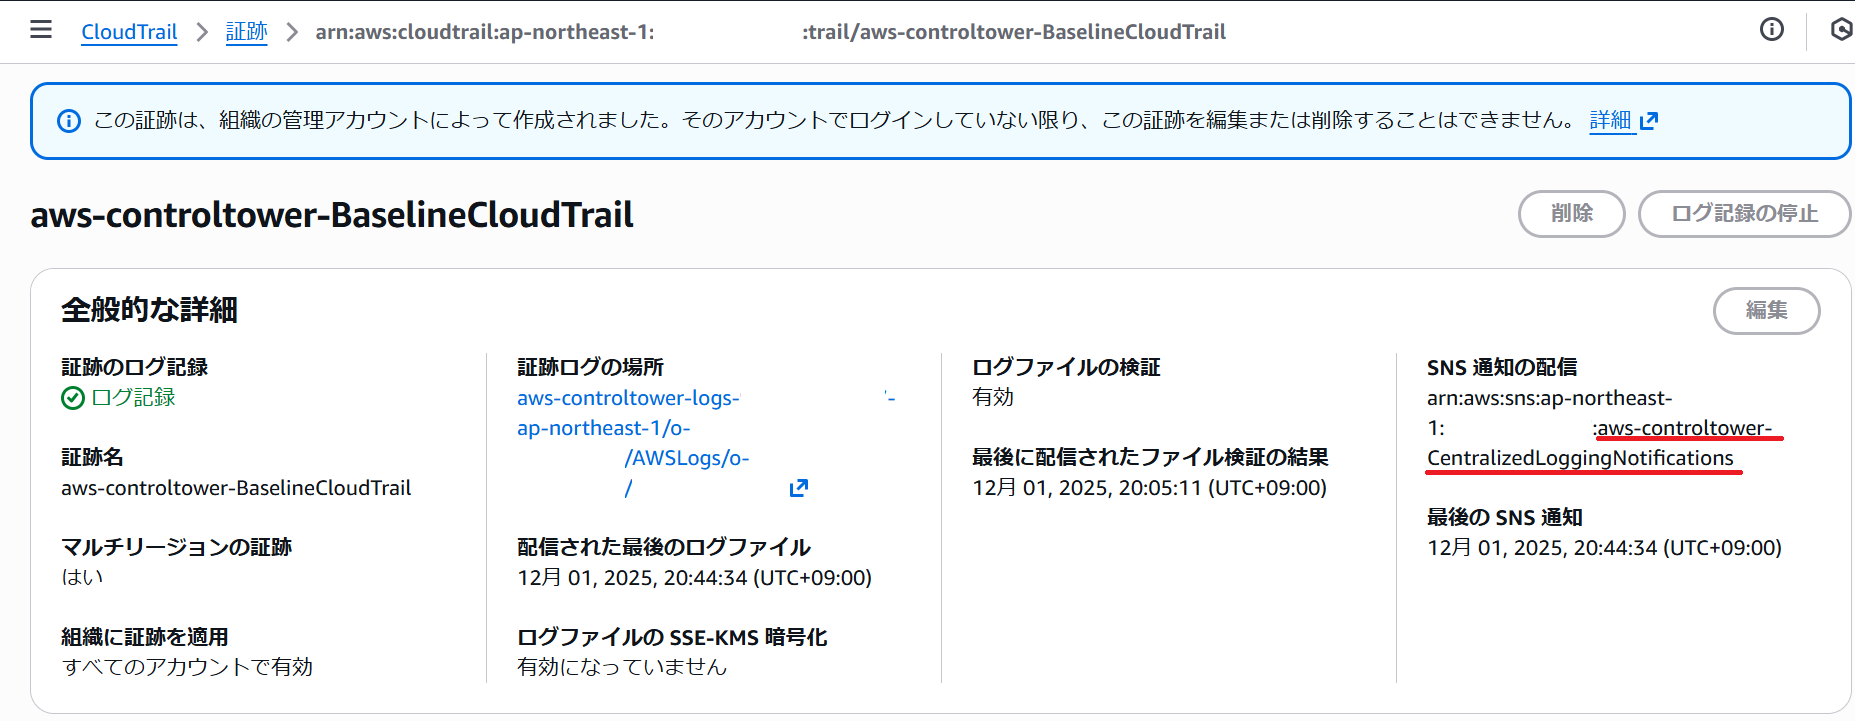The image size is (1855, 721).
Task: Go to CloudTrail breadcrumb link
Action: point(129,31)
